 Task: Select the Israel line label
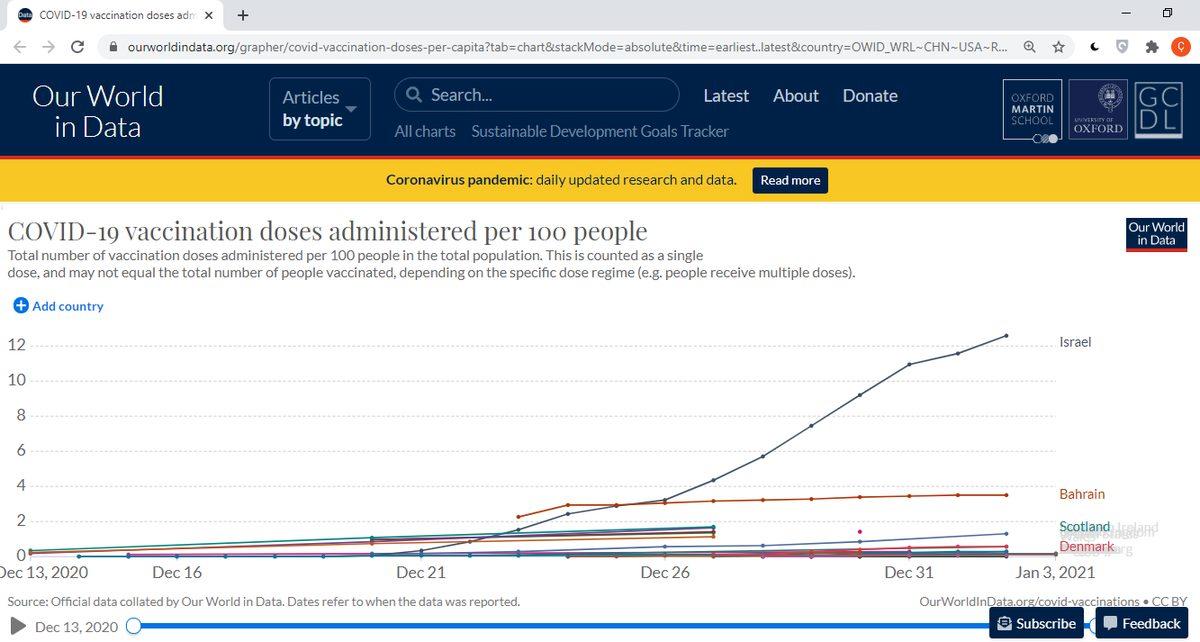pos(1075,342)
